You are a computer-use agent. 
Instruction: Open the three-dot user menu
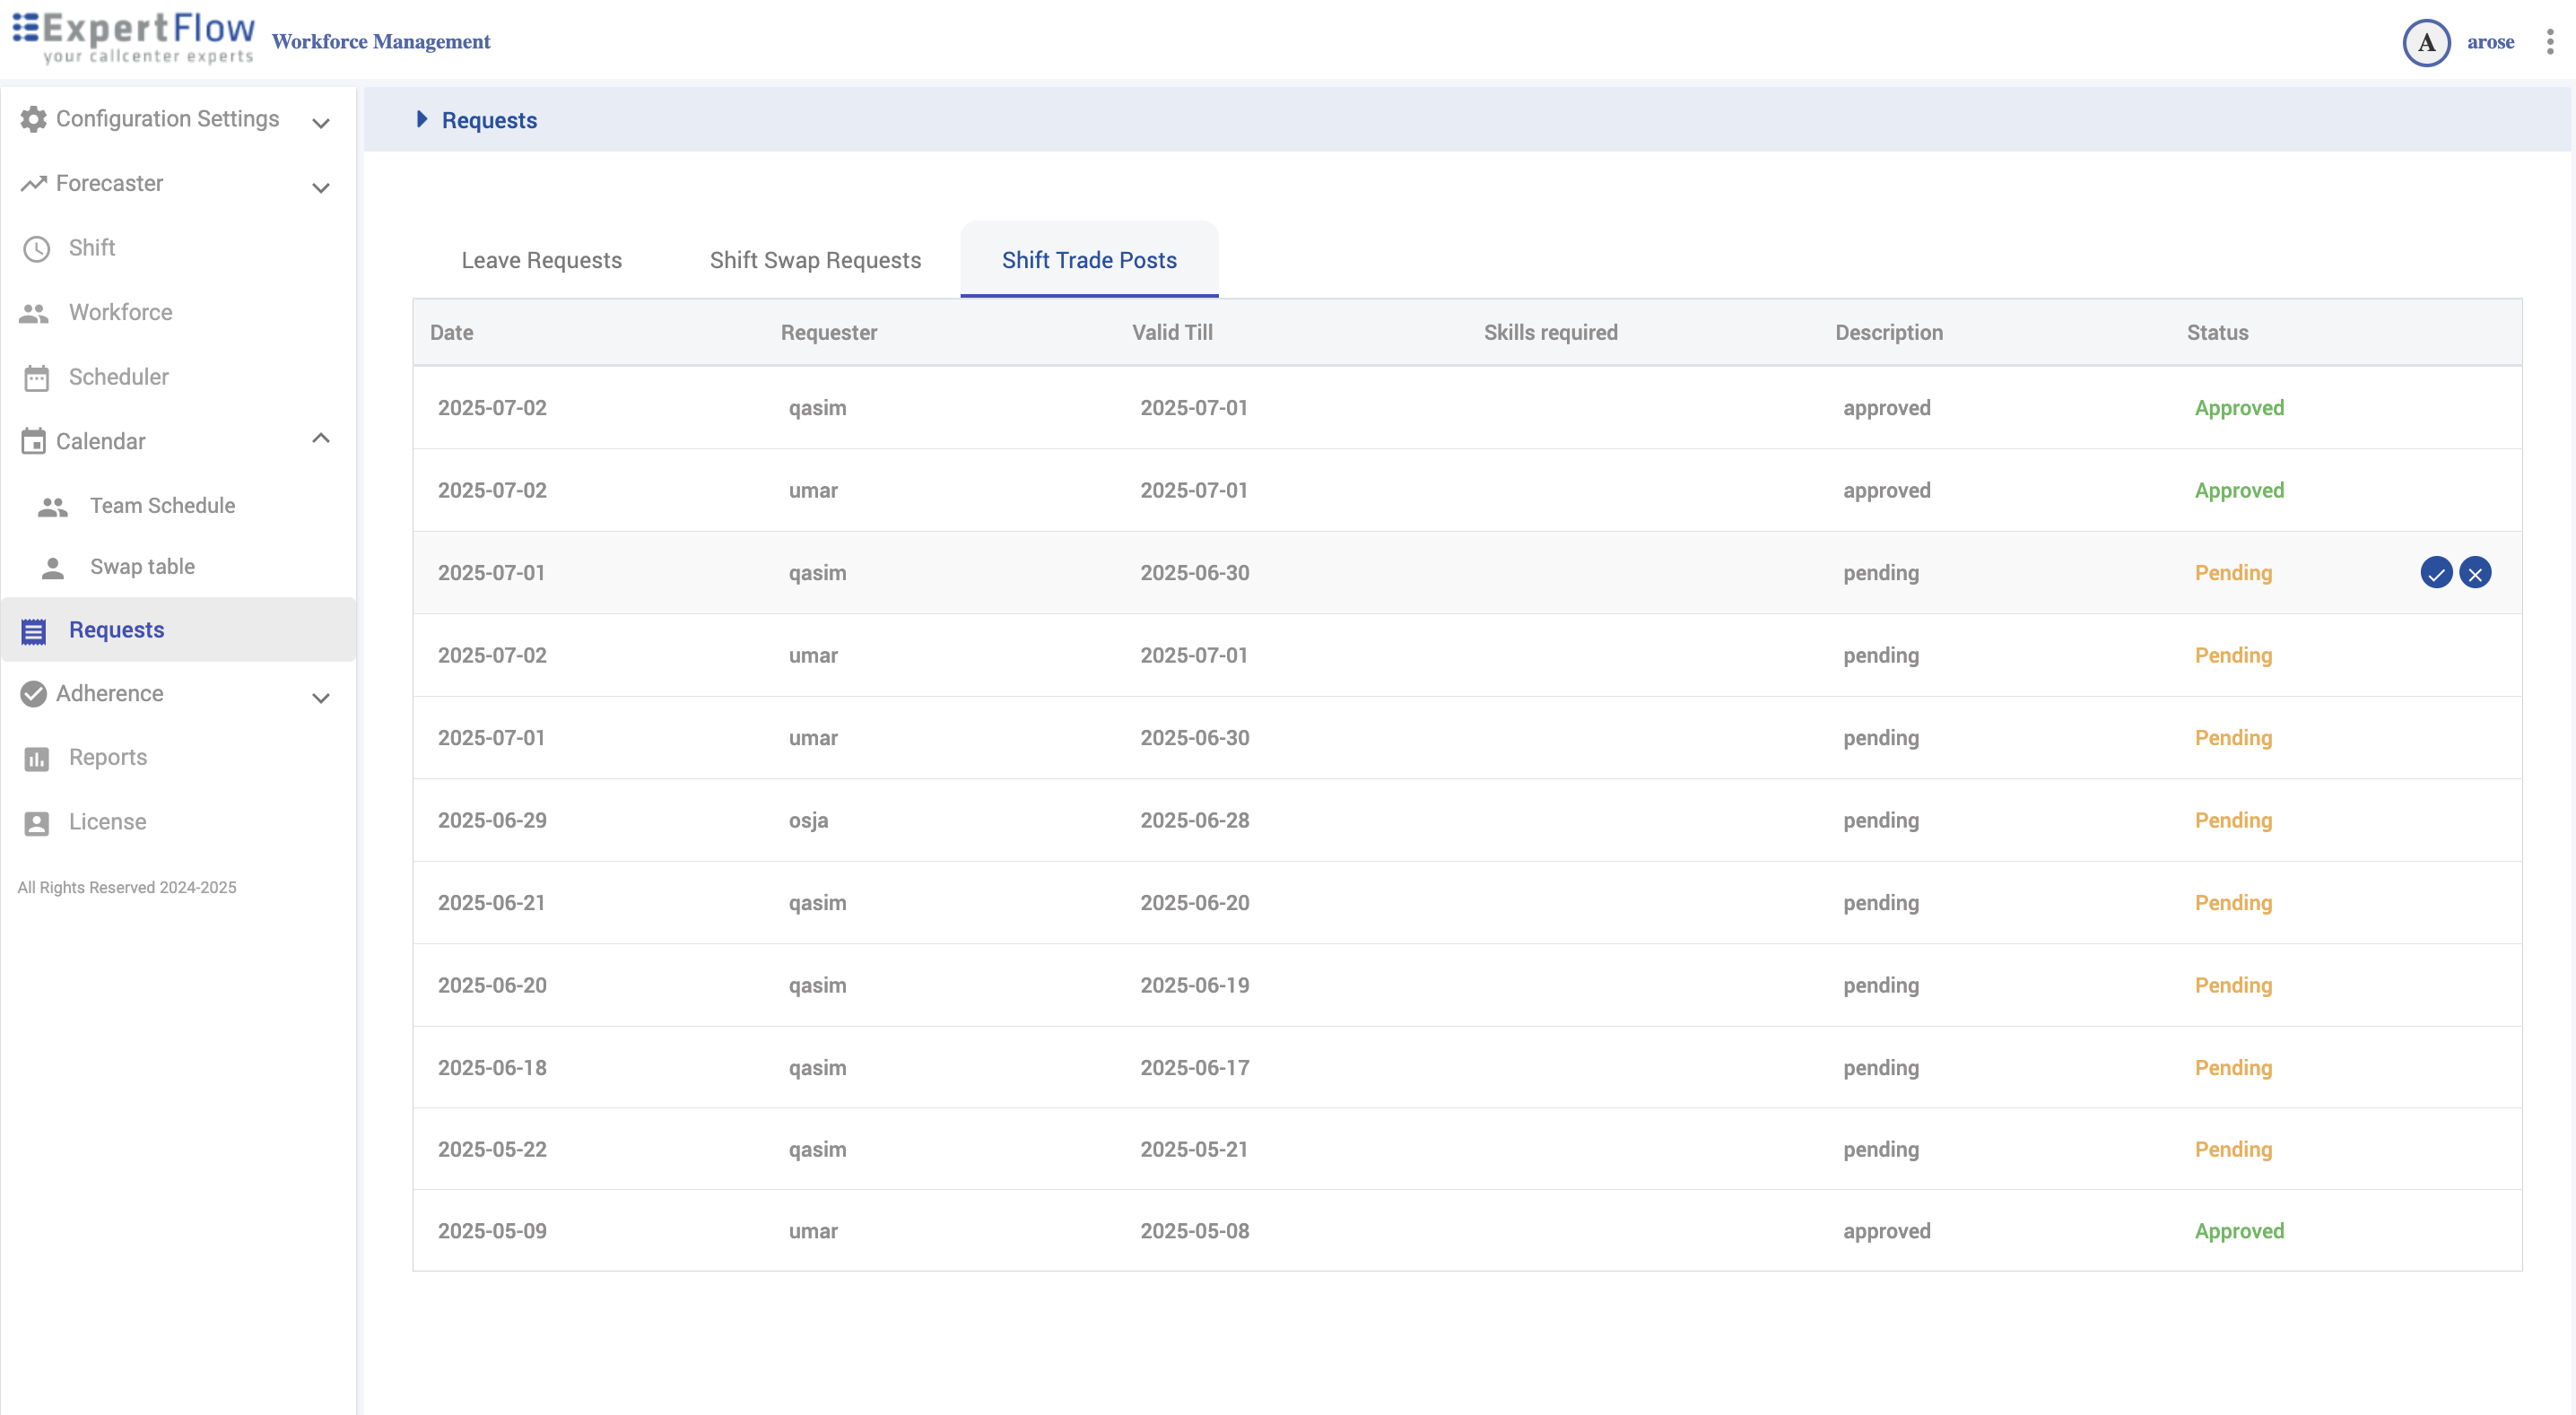click(2549, 42)
